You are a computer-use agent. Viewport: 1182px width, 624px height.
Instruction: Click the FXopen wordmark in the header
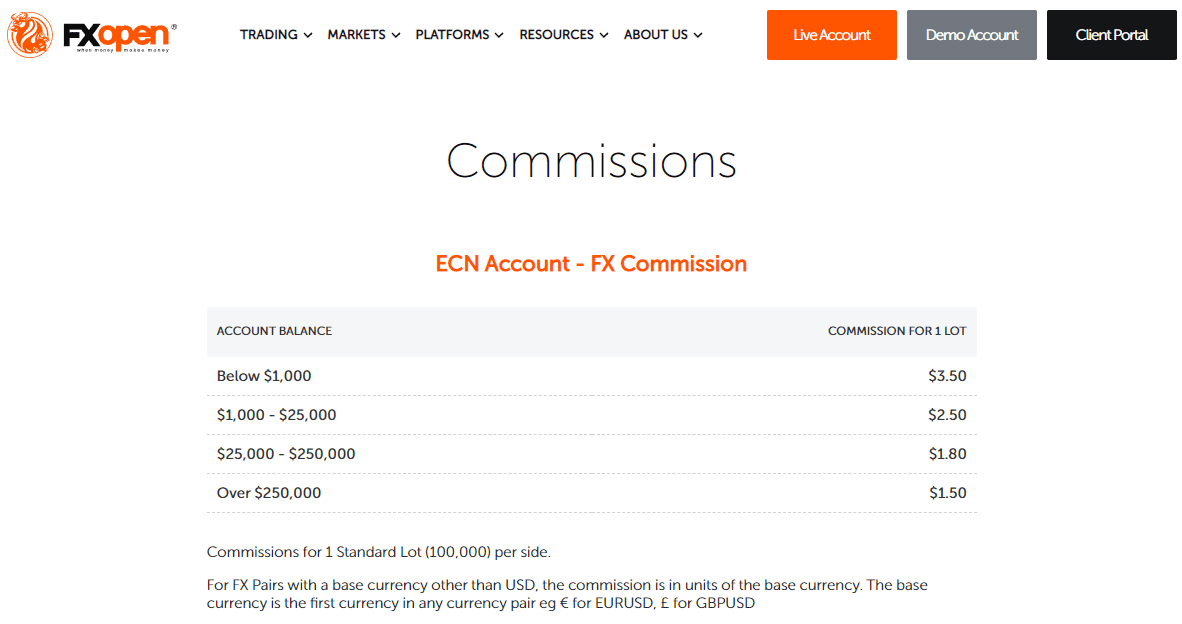(x=115, y=33)
